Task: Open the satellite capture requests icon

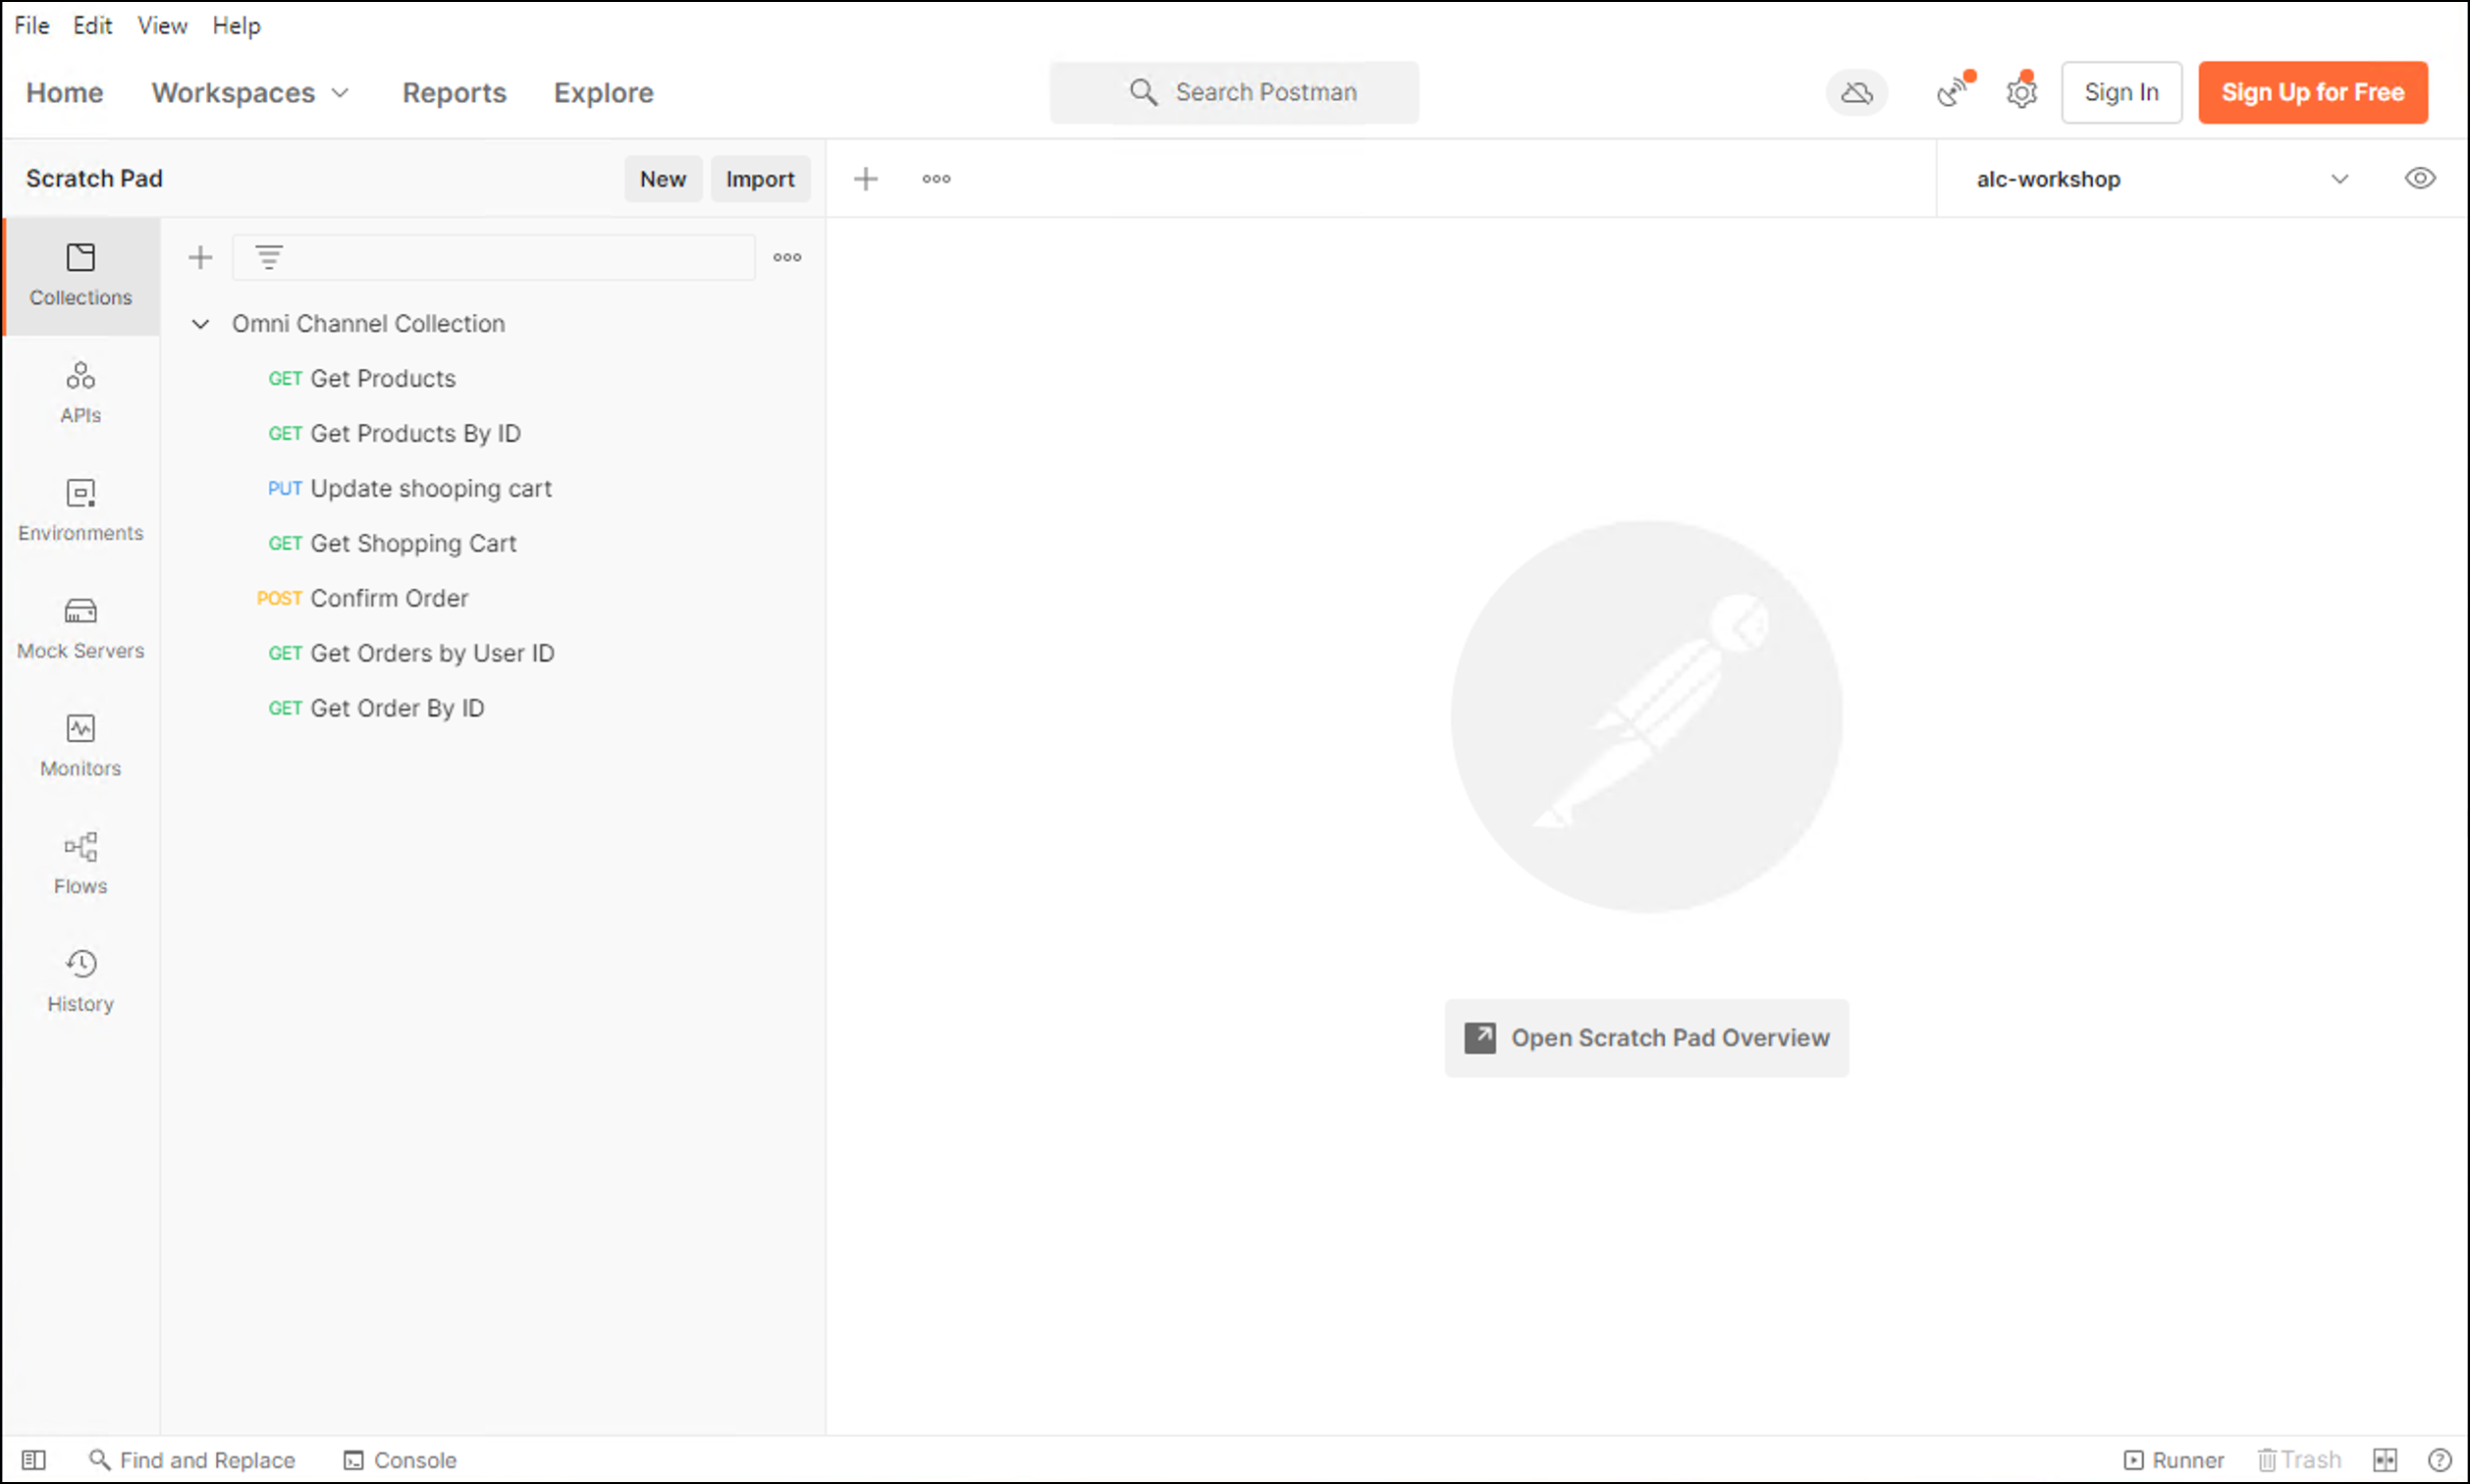Action: click(x=1952, y=93)
